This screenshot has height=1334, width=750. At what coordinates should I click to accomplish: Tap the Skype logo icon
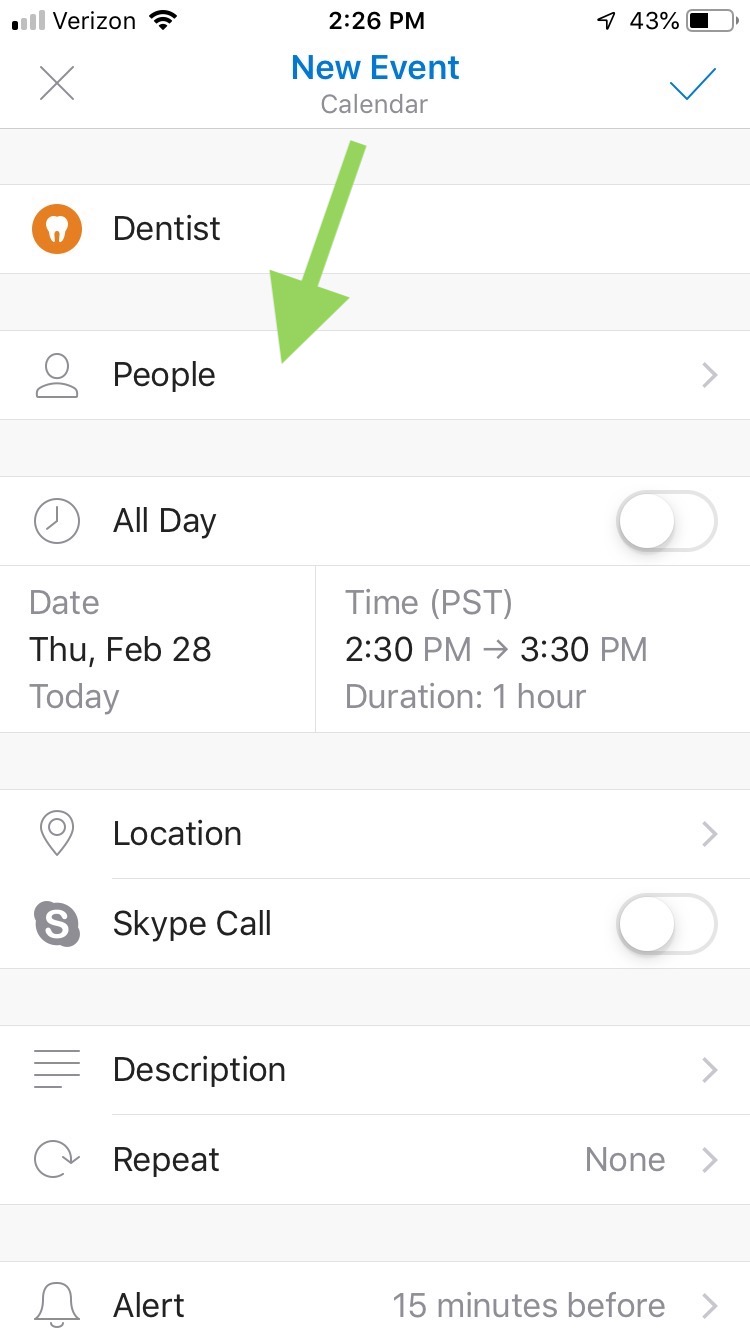point(57,924)
